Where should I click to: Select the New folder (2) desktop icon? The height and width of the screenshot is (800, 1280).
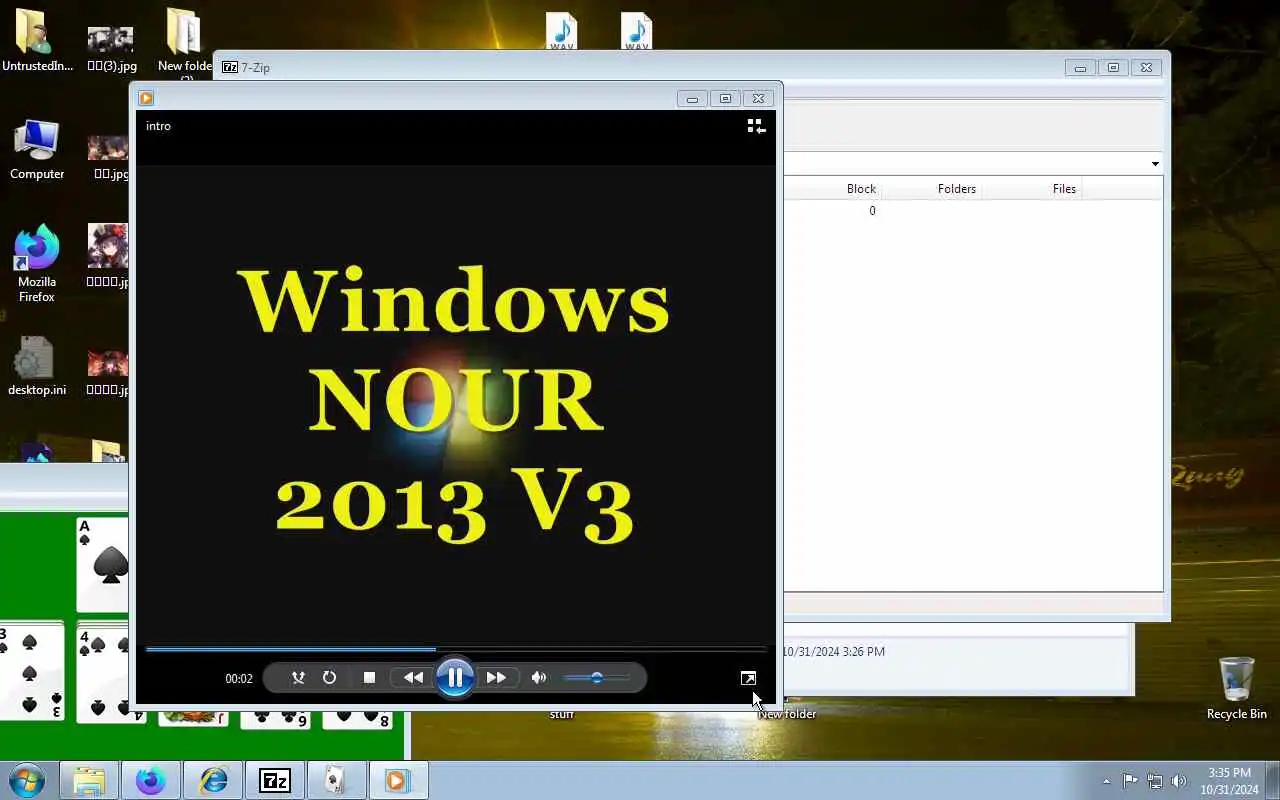point(184,45)
